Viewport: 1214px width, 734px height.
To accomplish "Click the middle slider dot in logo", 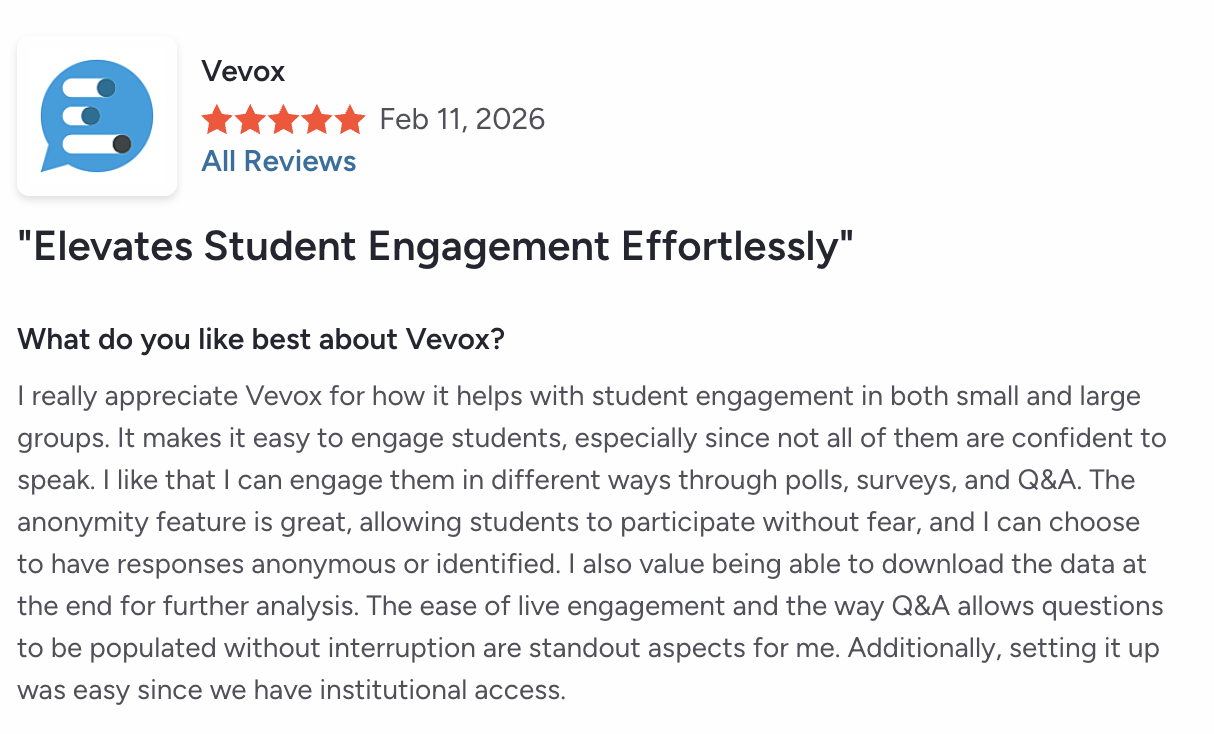I will [90, 116].
